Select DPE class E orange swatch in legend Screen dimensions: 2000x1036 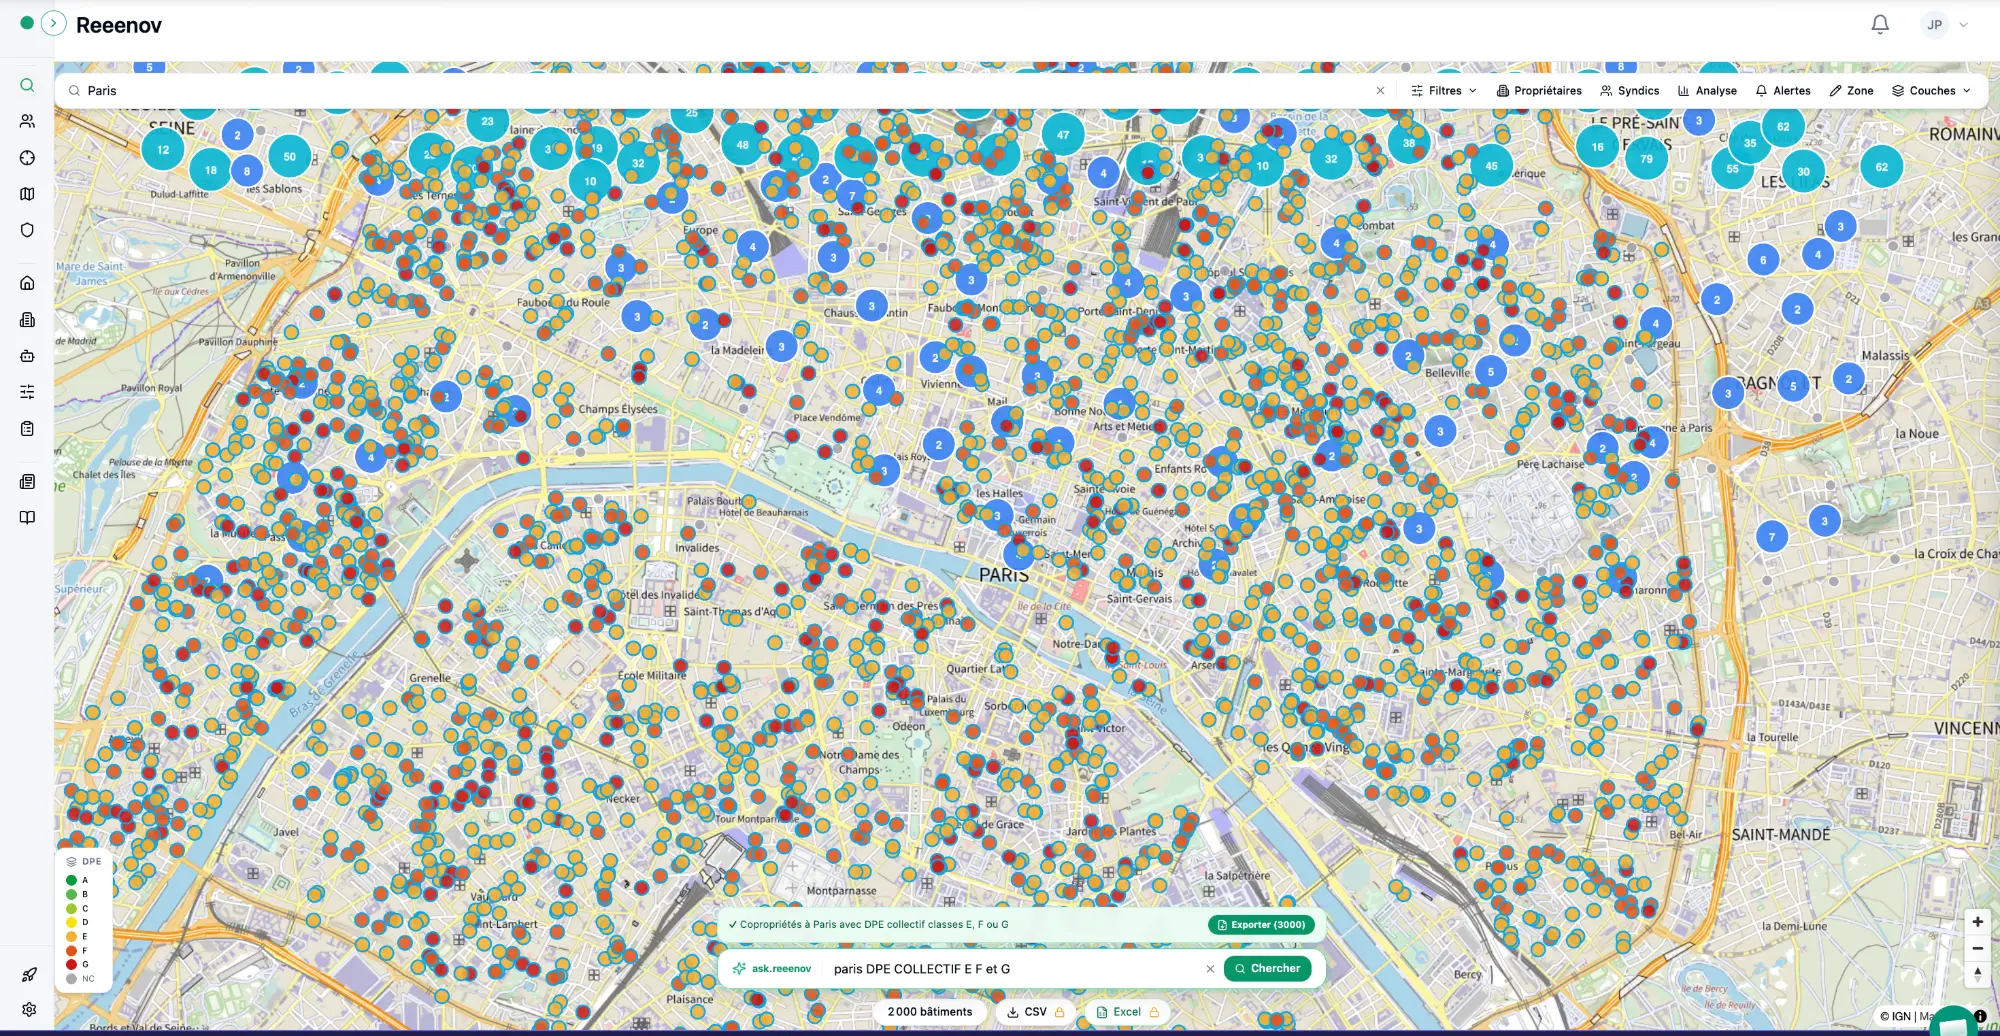point(71,937)
